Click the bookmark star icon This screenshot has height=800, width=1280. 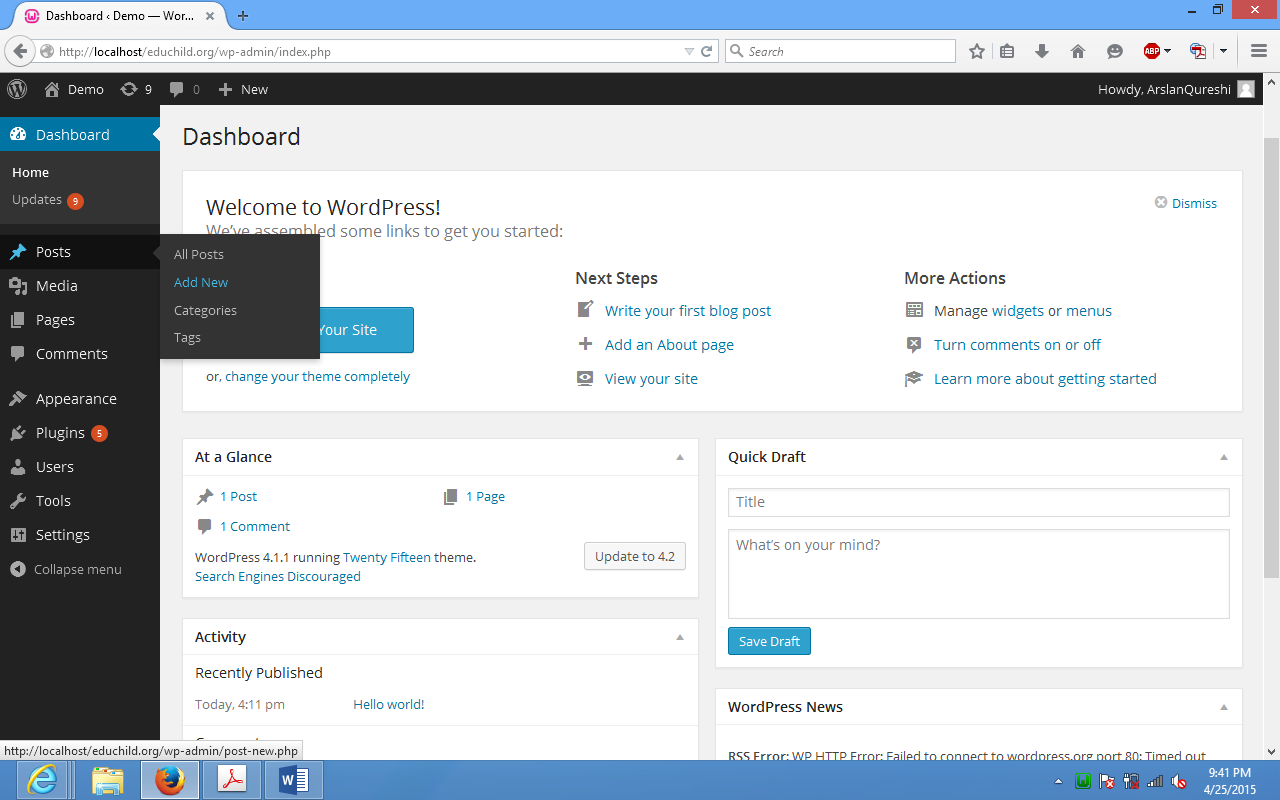coord(977,51)
